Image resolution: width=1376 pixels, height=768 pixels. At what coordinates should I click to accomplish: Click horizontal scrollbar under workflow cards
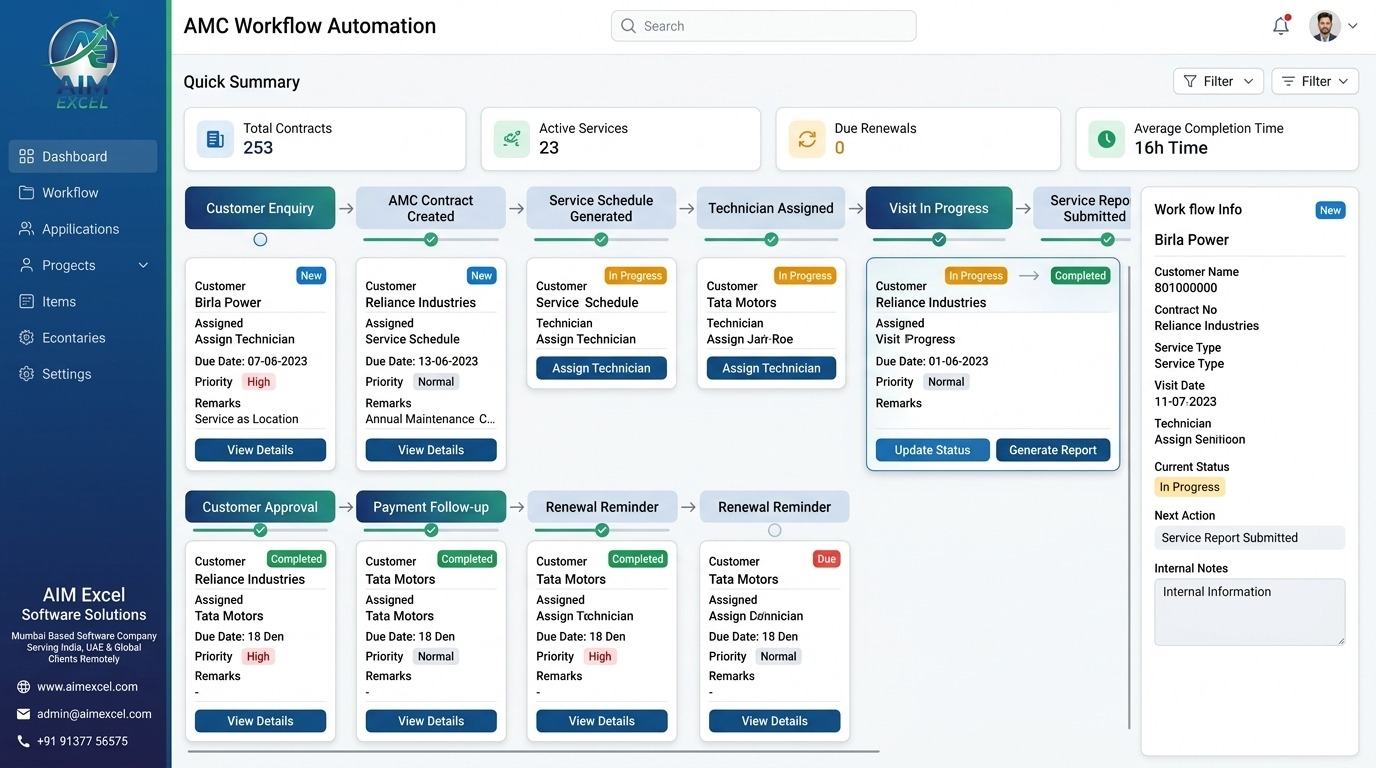pyautogui.click(x=533, y=751)
